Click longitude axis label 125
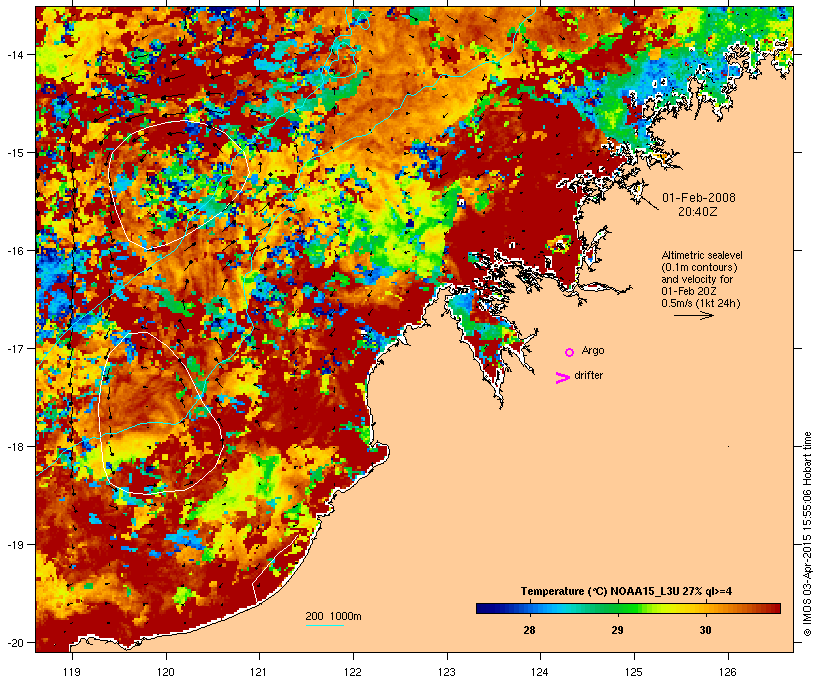 [634, 672]
